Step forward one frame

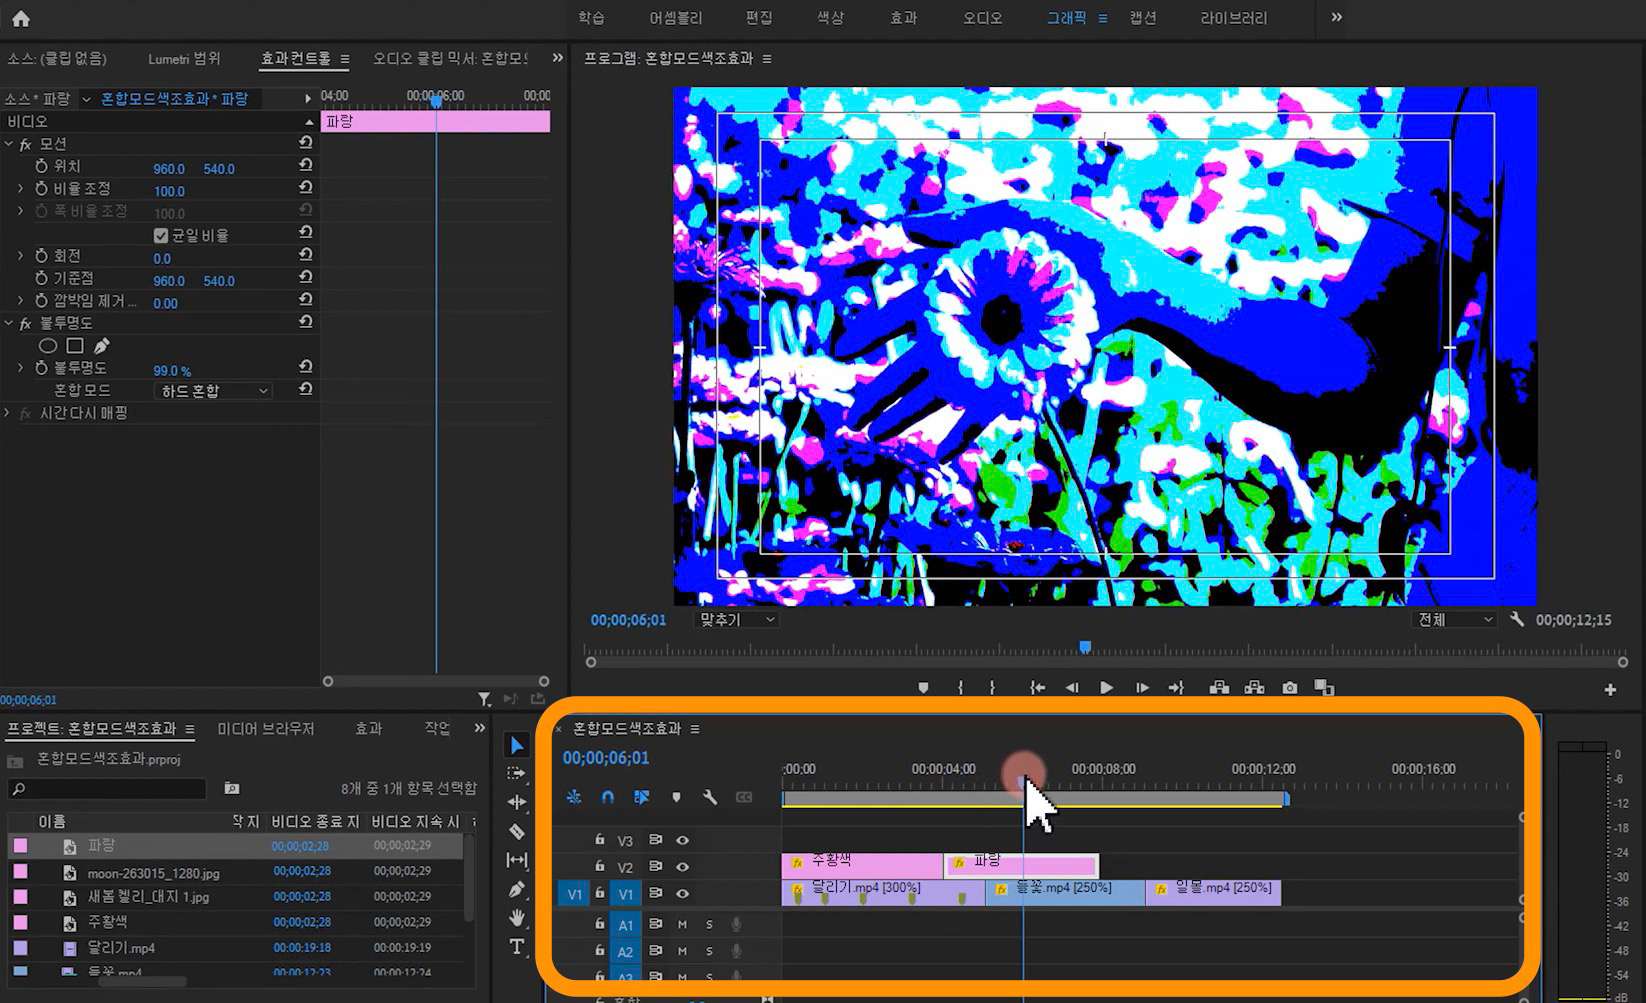click(x=1142, y=688)
